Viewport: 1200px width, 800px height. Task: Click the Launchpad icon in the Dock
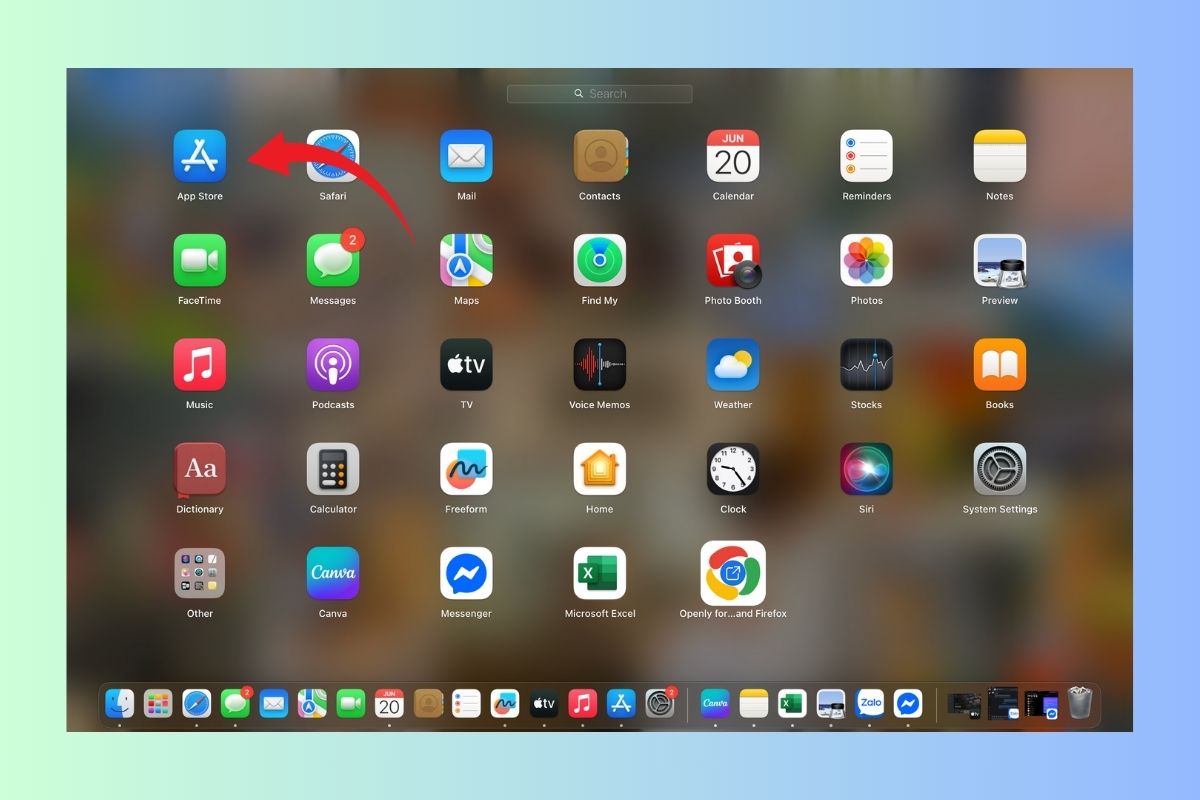tap(158, 703)
